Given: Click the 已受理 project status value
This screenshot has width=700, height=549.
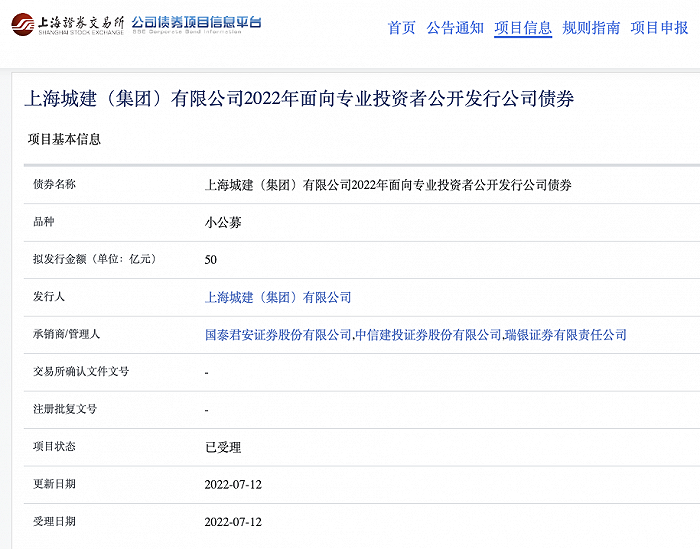Looking at the screenshot, I should [223, 447].
